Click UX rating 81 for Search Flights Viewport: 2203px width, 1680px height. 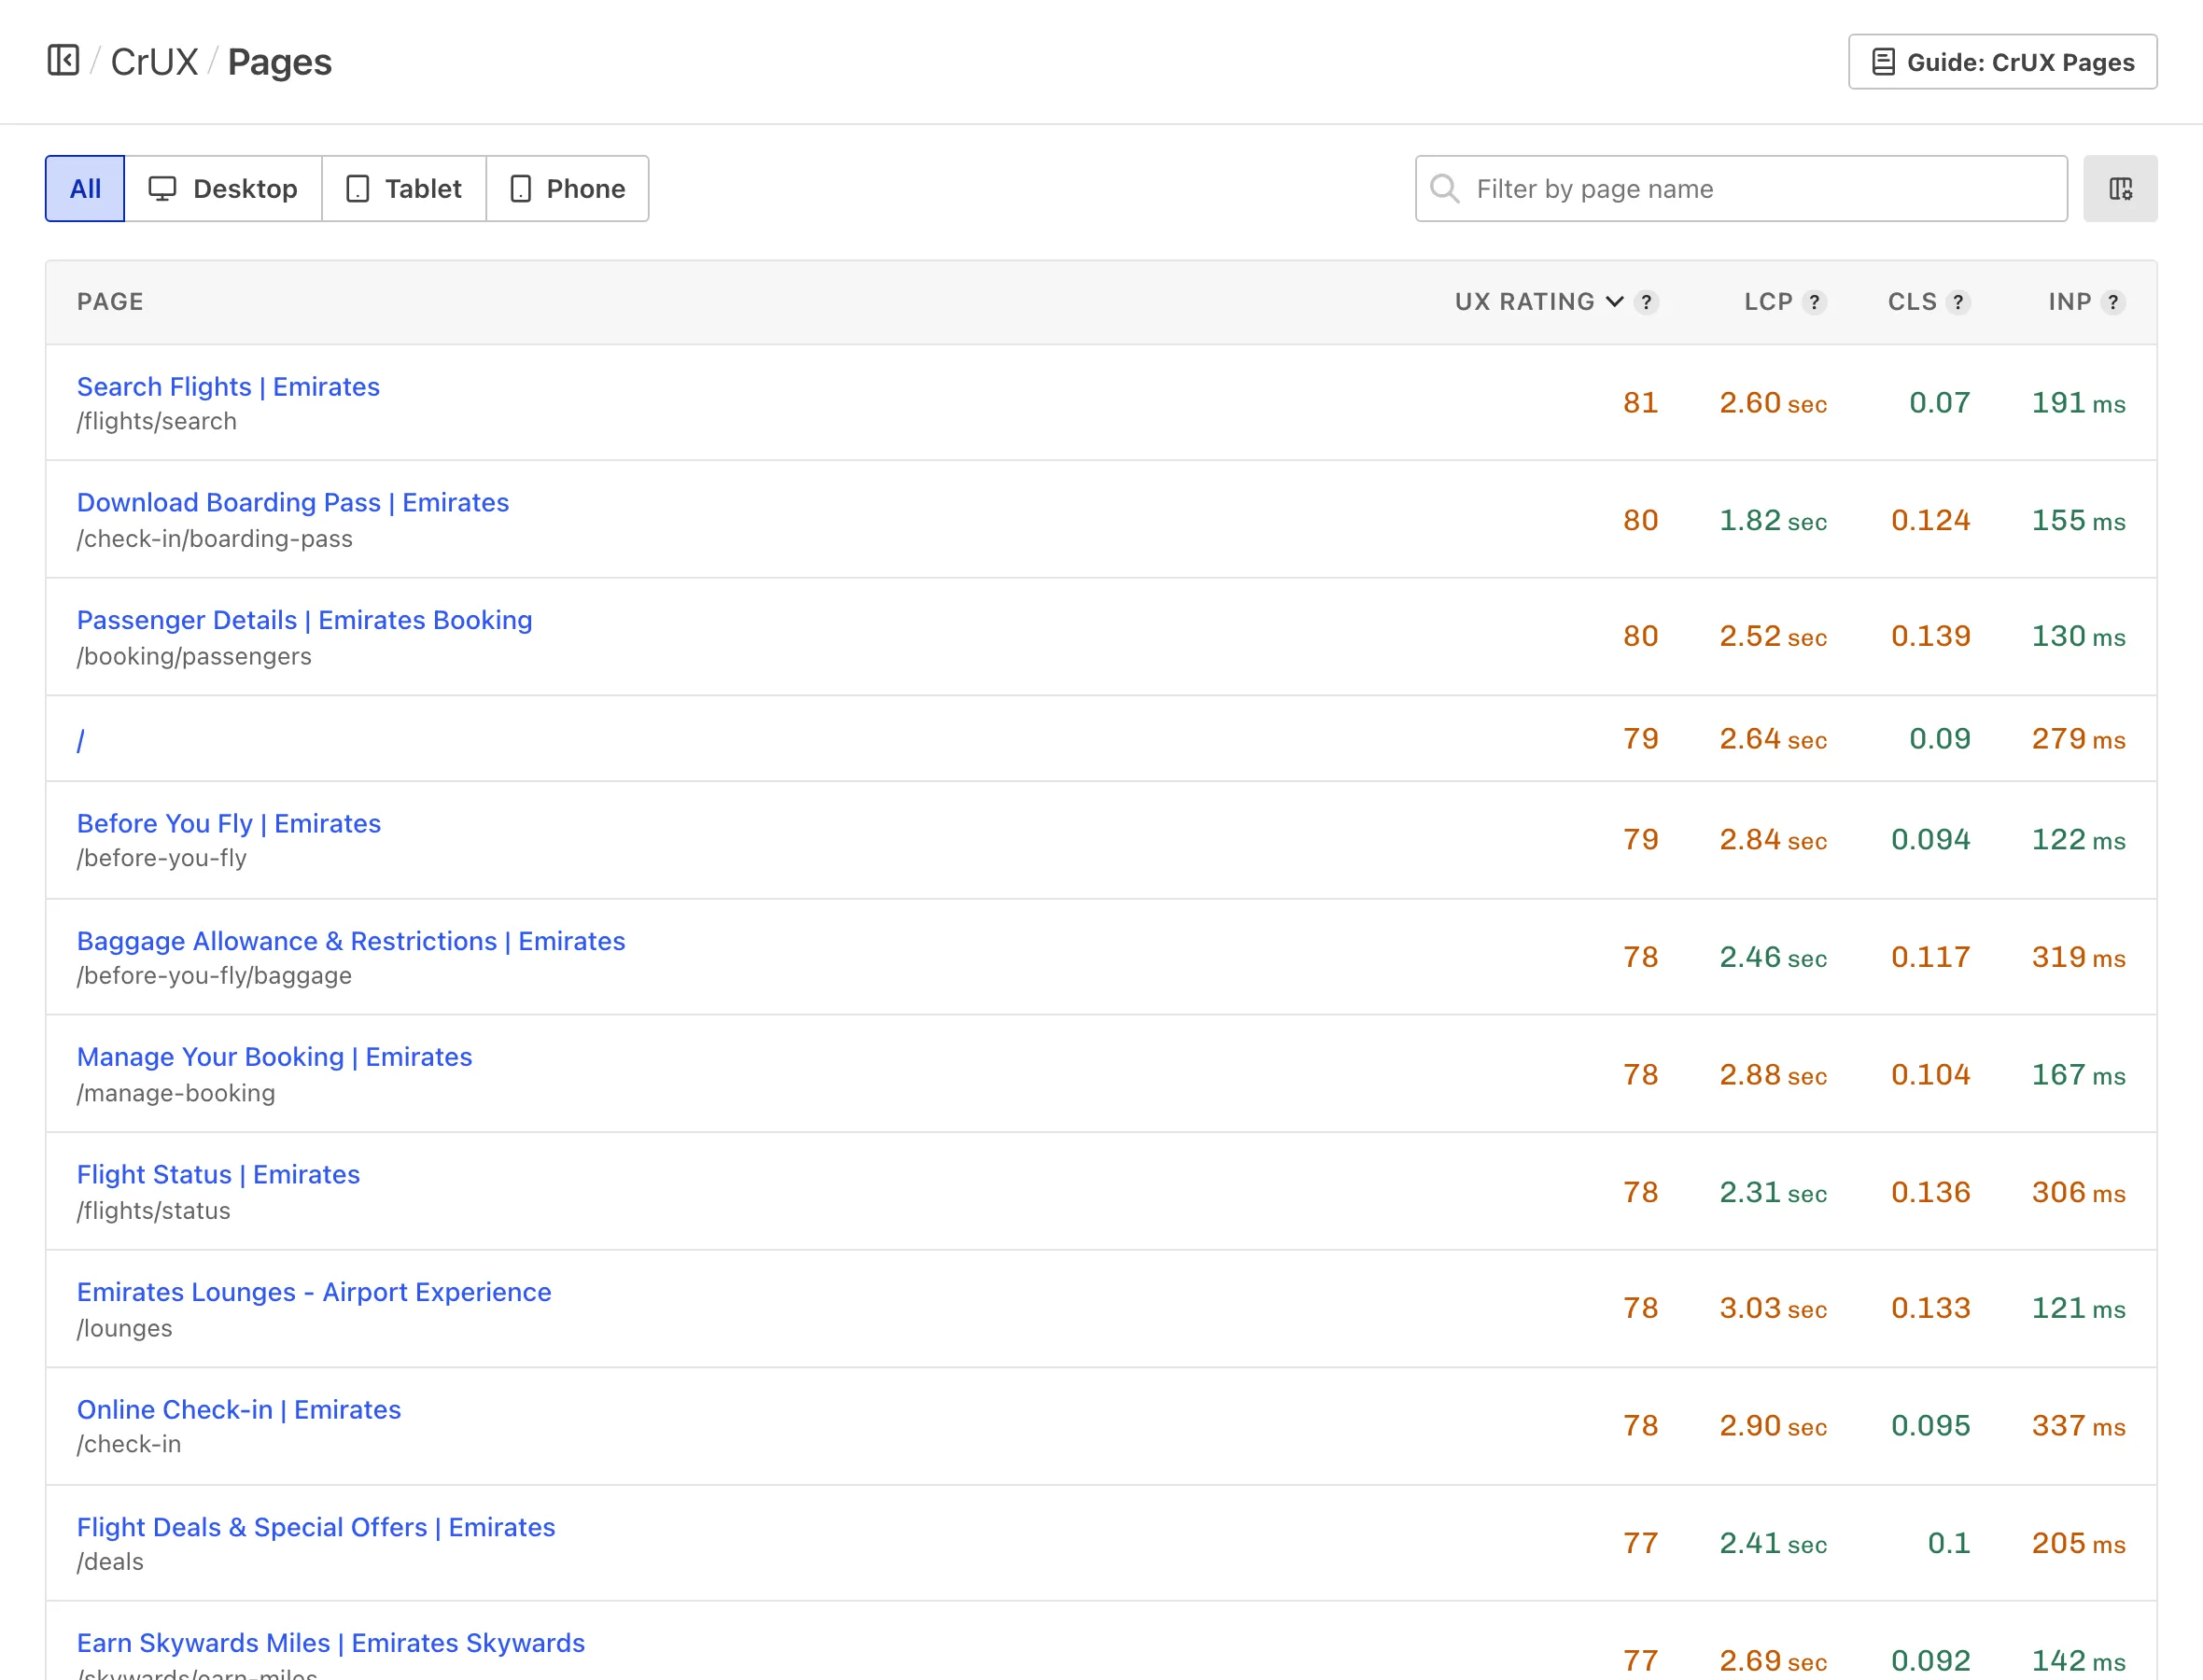pos(1640,402)
